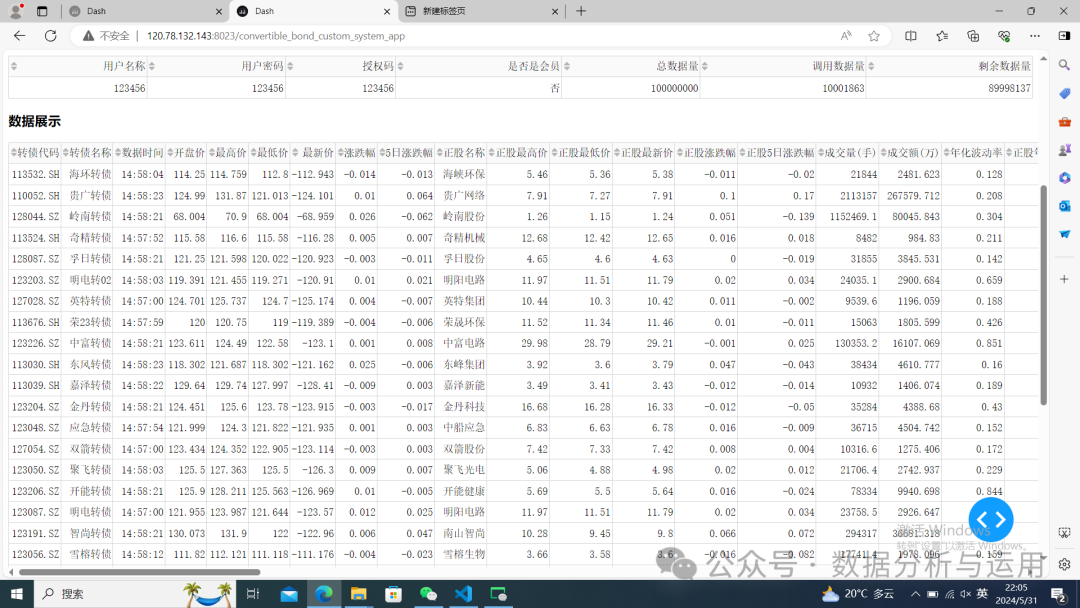Open the browser settings and more menu
The width and height of the screenshot is (1080, 608).
click(1035, 36)
